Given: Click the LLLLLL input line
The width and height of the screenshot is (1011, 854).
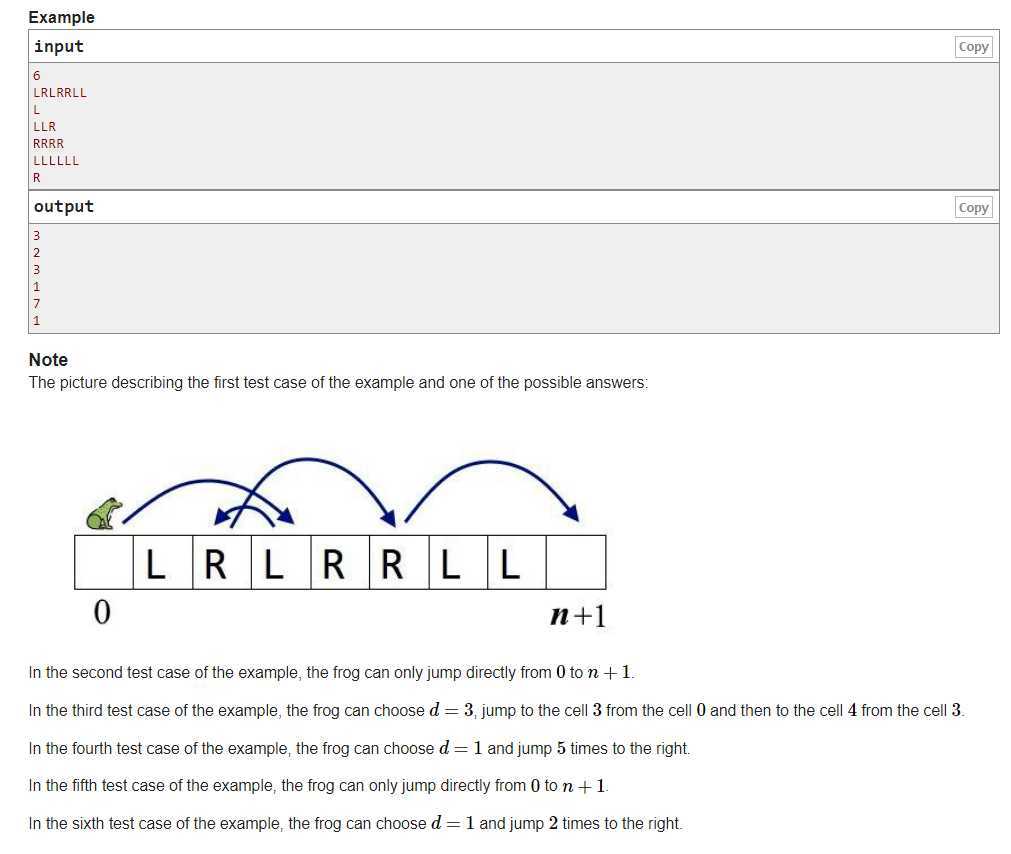Looking at the screenshot, I should 56,160.
